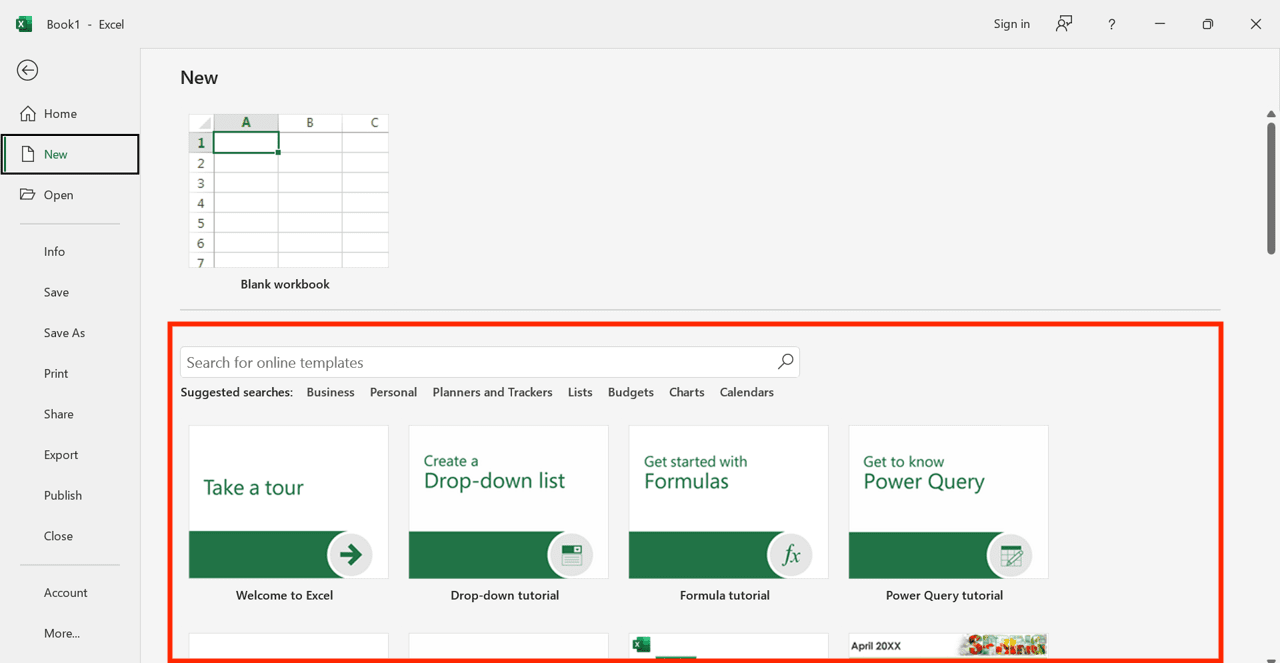
Task: Click the Welcome to Excel label
Action: (x=285, y=595)
